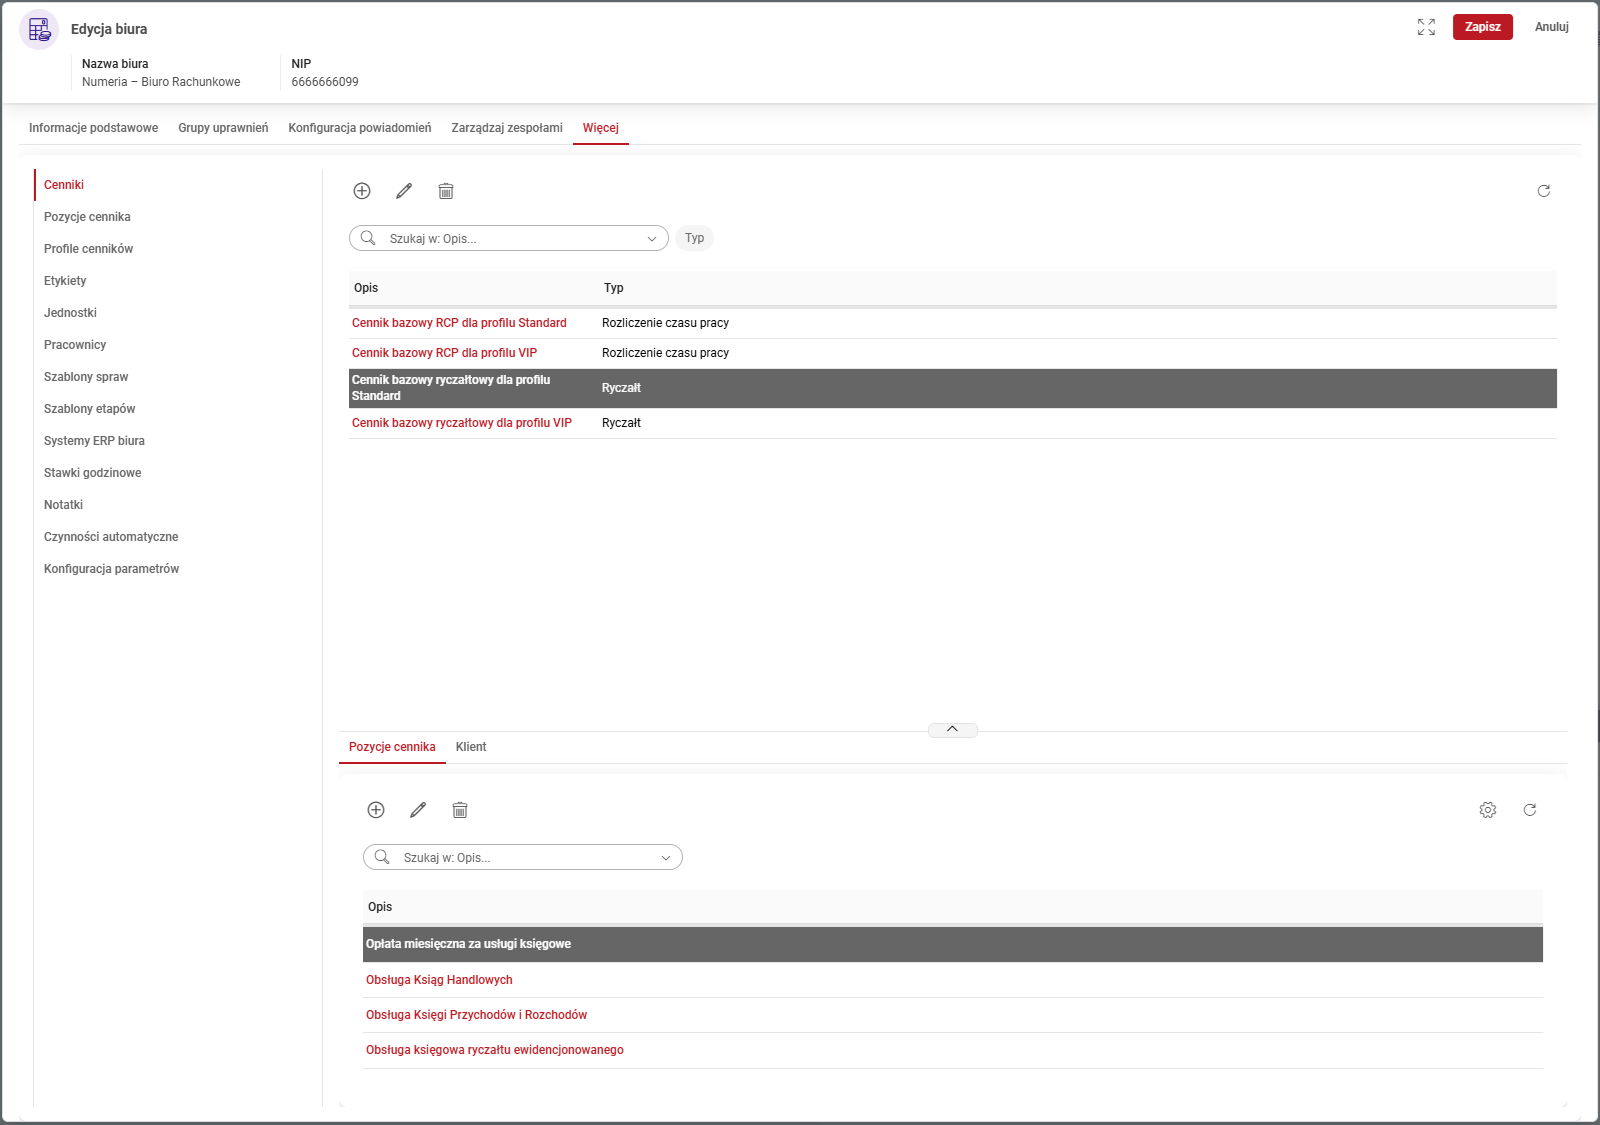The height and width of the screenshot is (1125, 1600).
Task: Click the add icon above the price lists table
Action: tap(362, 191)
